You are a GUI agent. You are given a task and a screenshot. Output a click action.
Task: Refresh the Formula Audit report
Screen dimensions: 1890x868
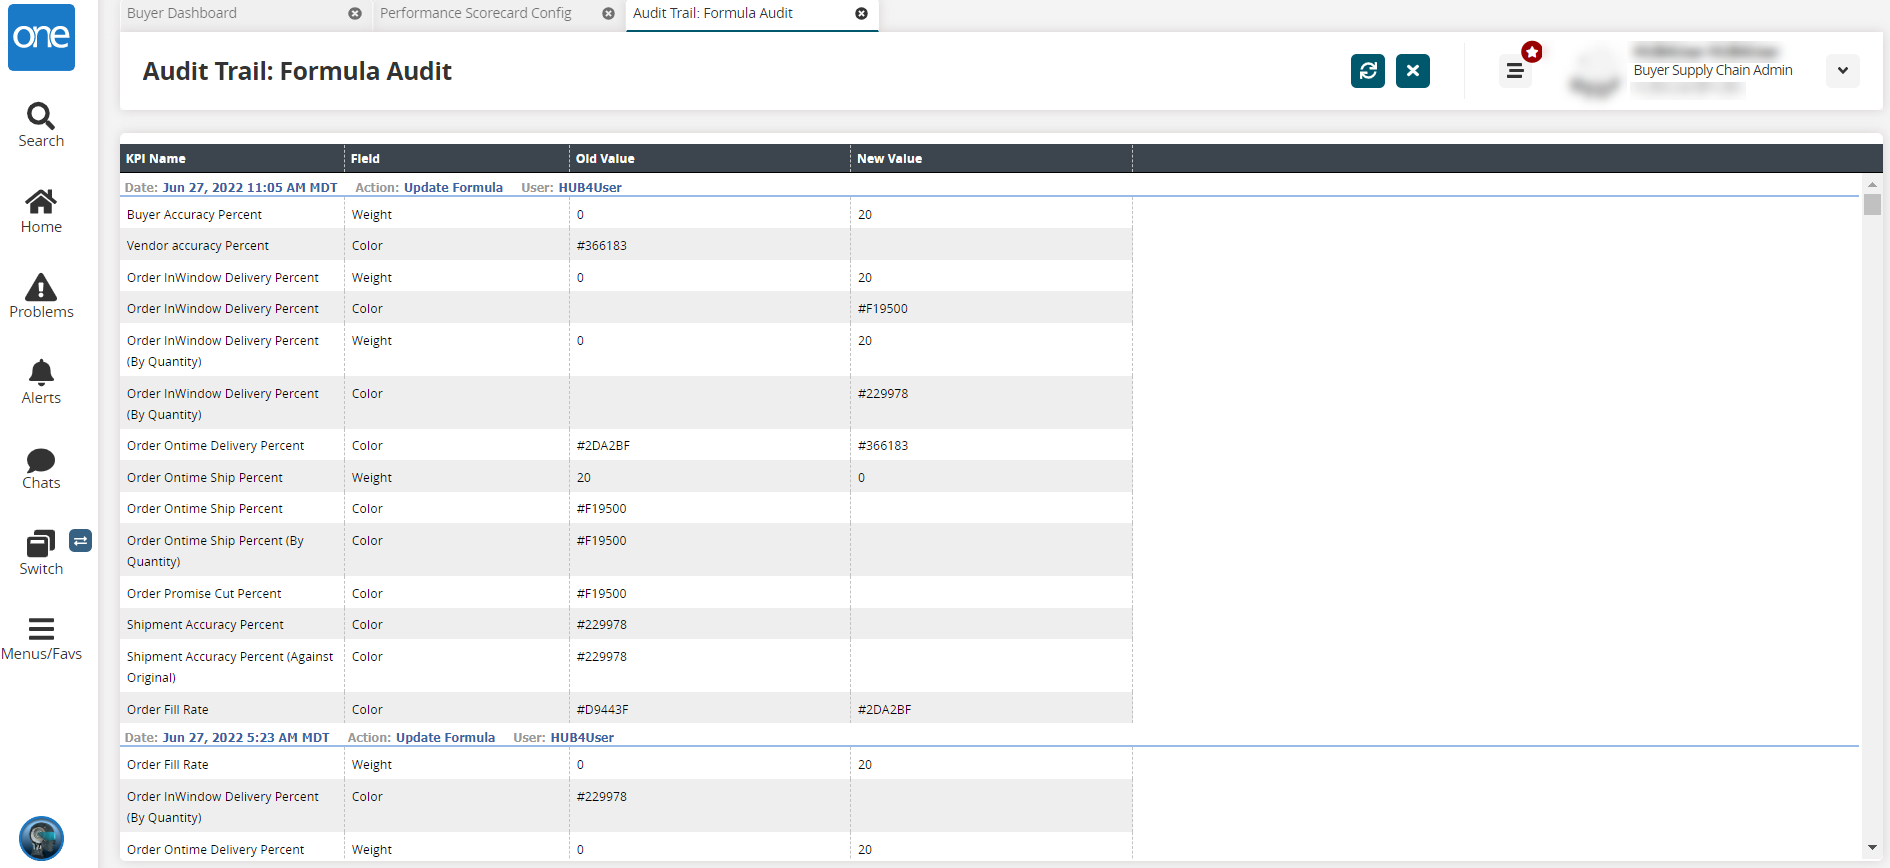pos(1368,71)
